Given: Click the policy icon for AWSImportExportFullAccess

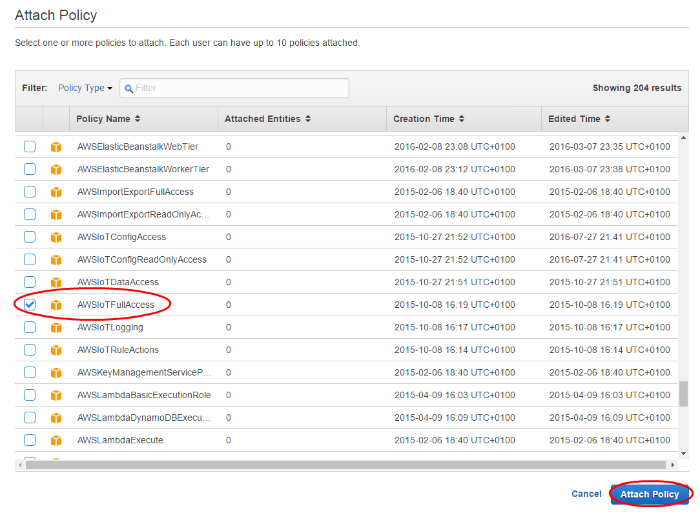Looking at the screenshot, I should tap(56, 192).
